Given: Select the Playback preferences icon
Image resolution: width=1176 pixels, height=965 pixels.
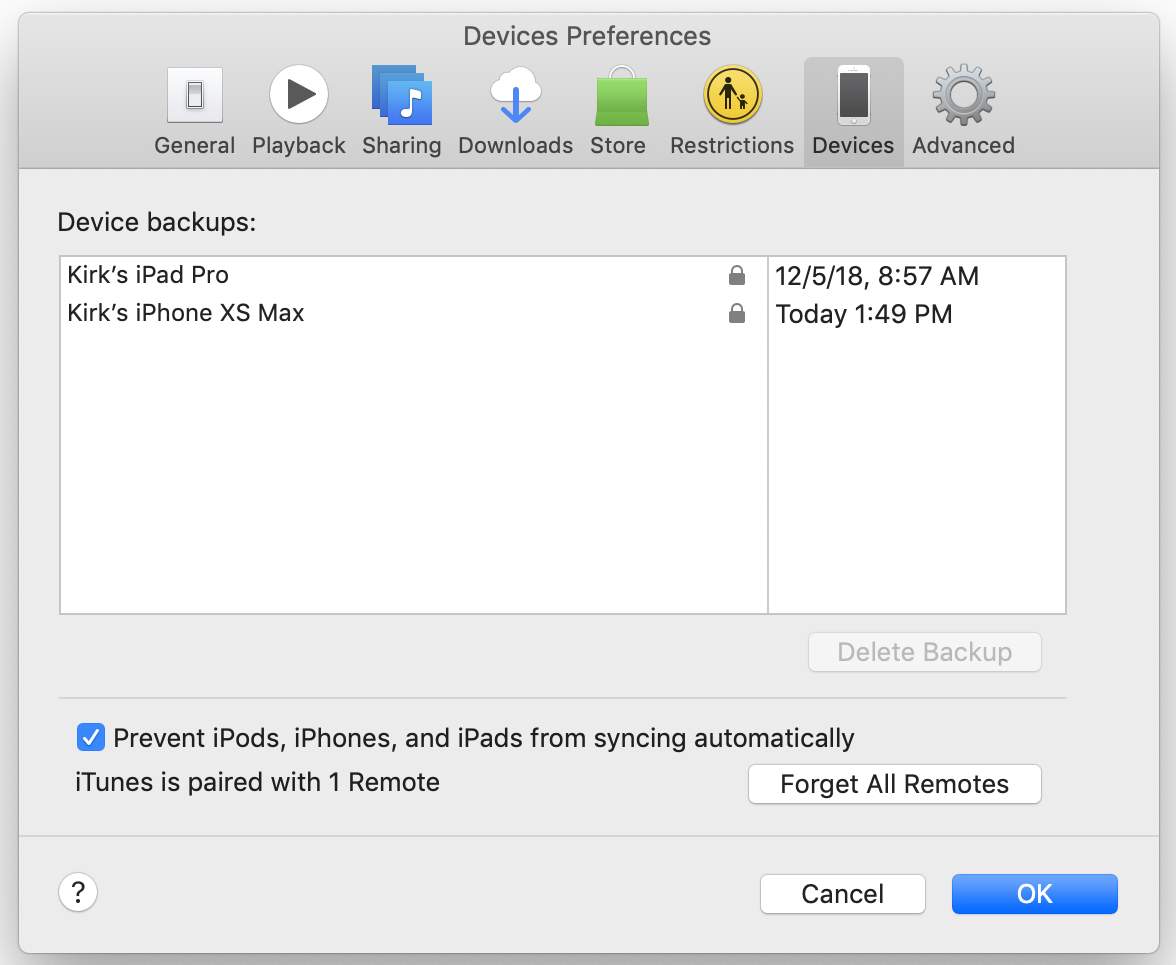Looking at the screenshot, I should [298, 95].
